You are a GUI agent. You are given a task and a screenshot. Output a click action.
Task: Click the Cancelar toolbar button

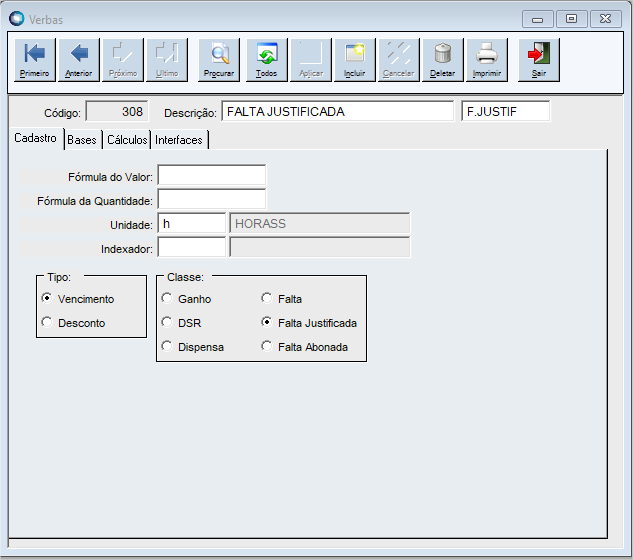[398, 60]
